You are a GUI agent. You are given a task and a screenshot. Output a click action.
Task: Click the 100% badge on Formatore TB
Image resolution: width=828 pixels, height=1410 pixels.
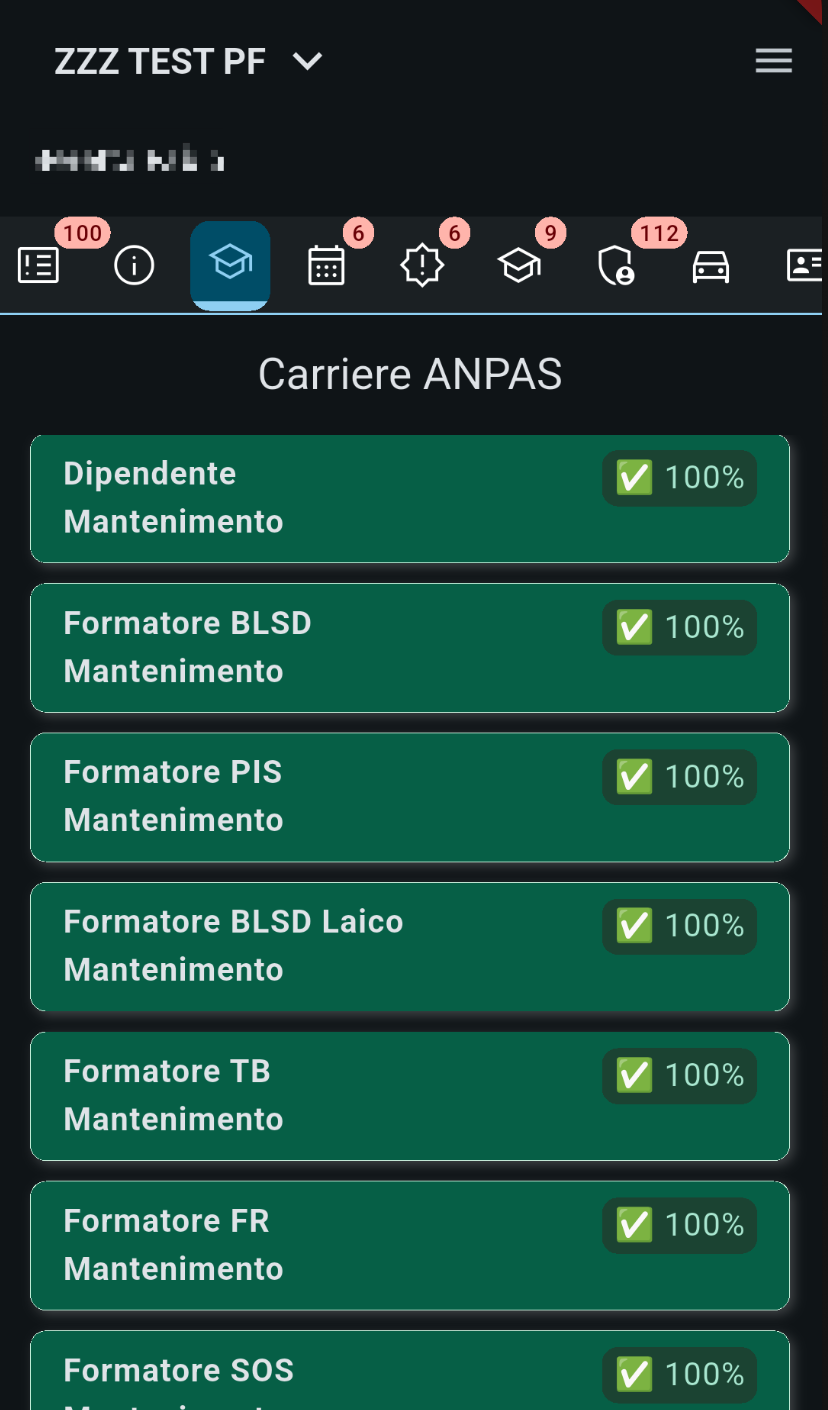679,1076
